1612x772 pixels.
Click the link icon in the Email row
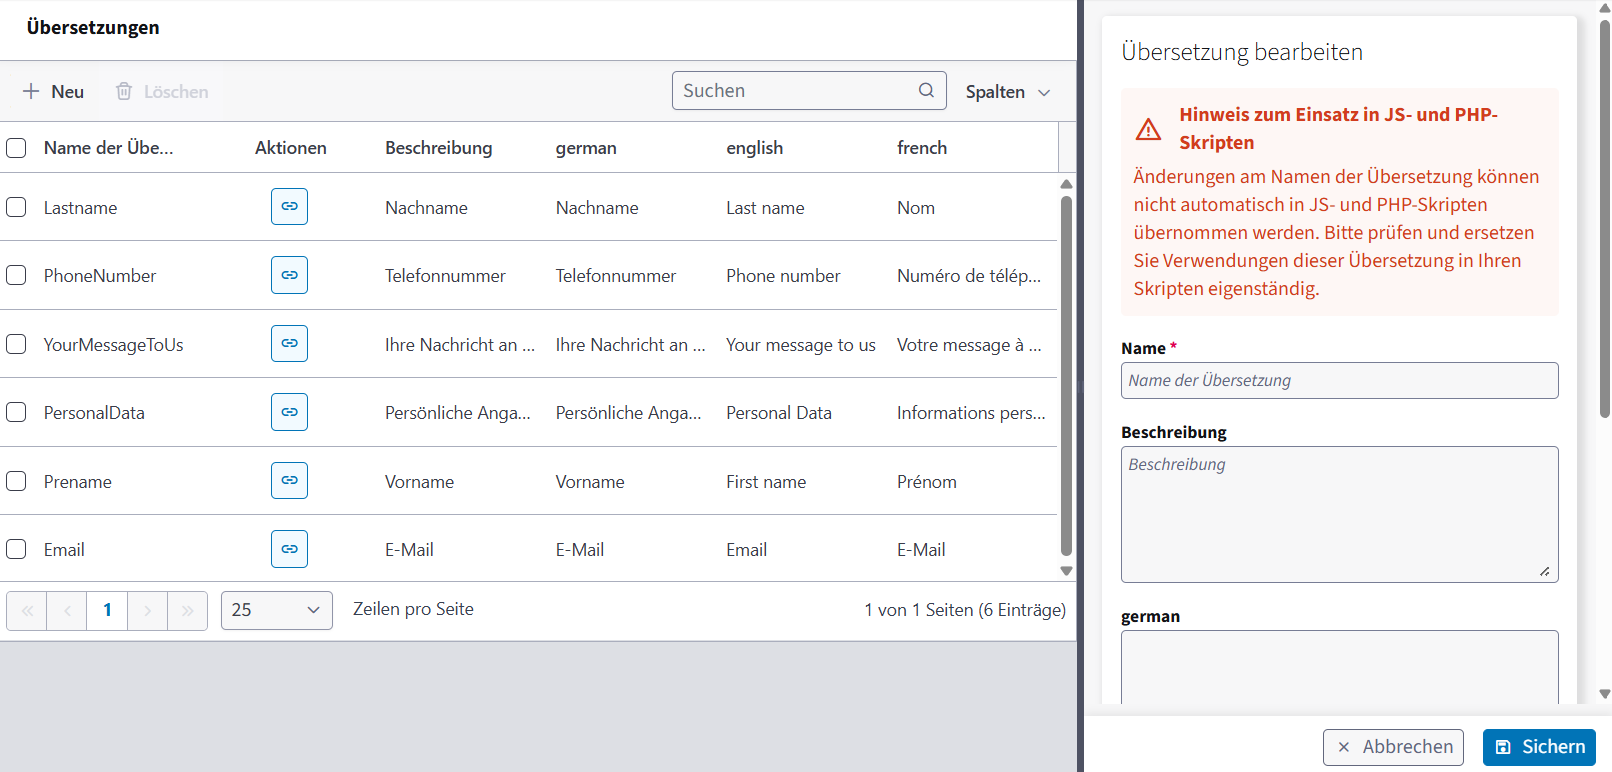(x=289, y=549)
